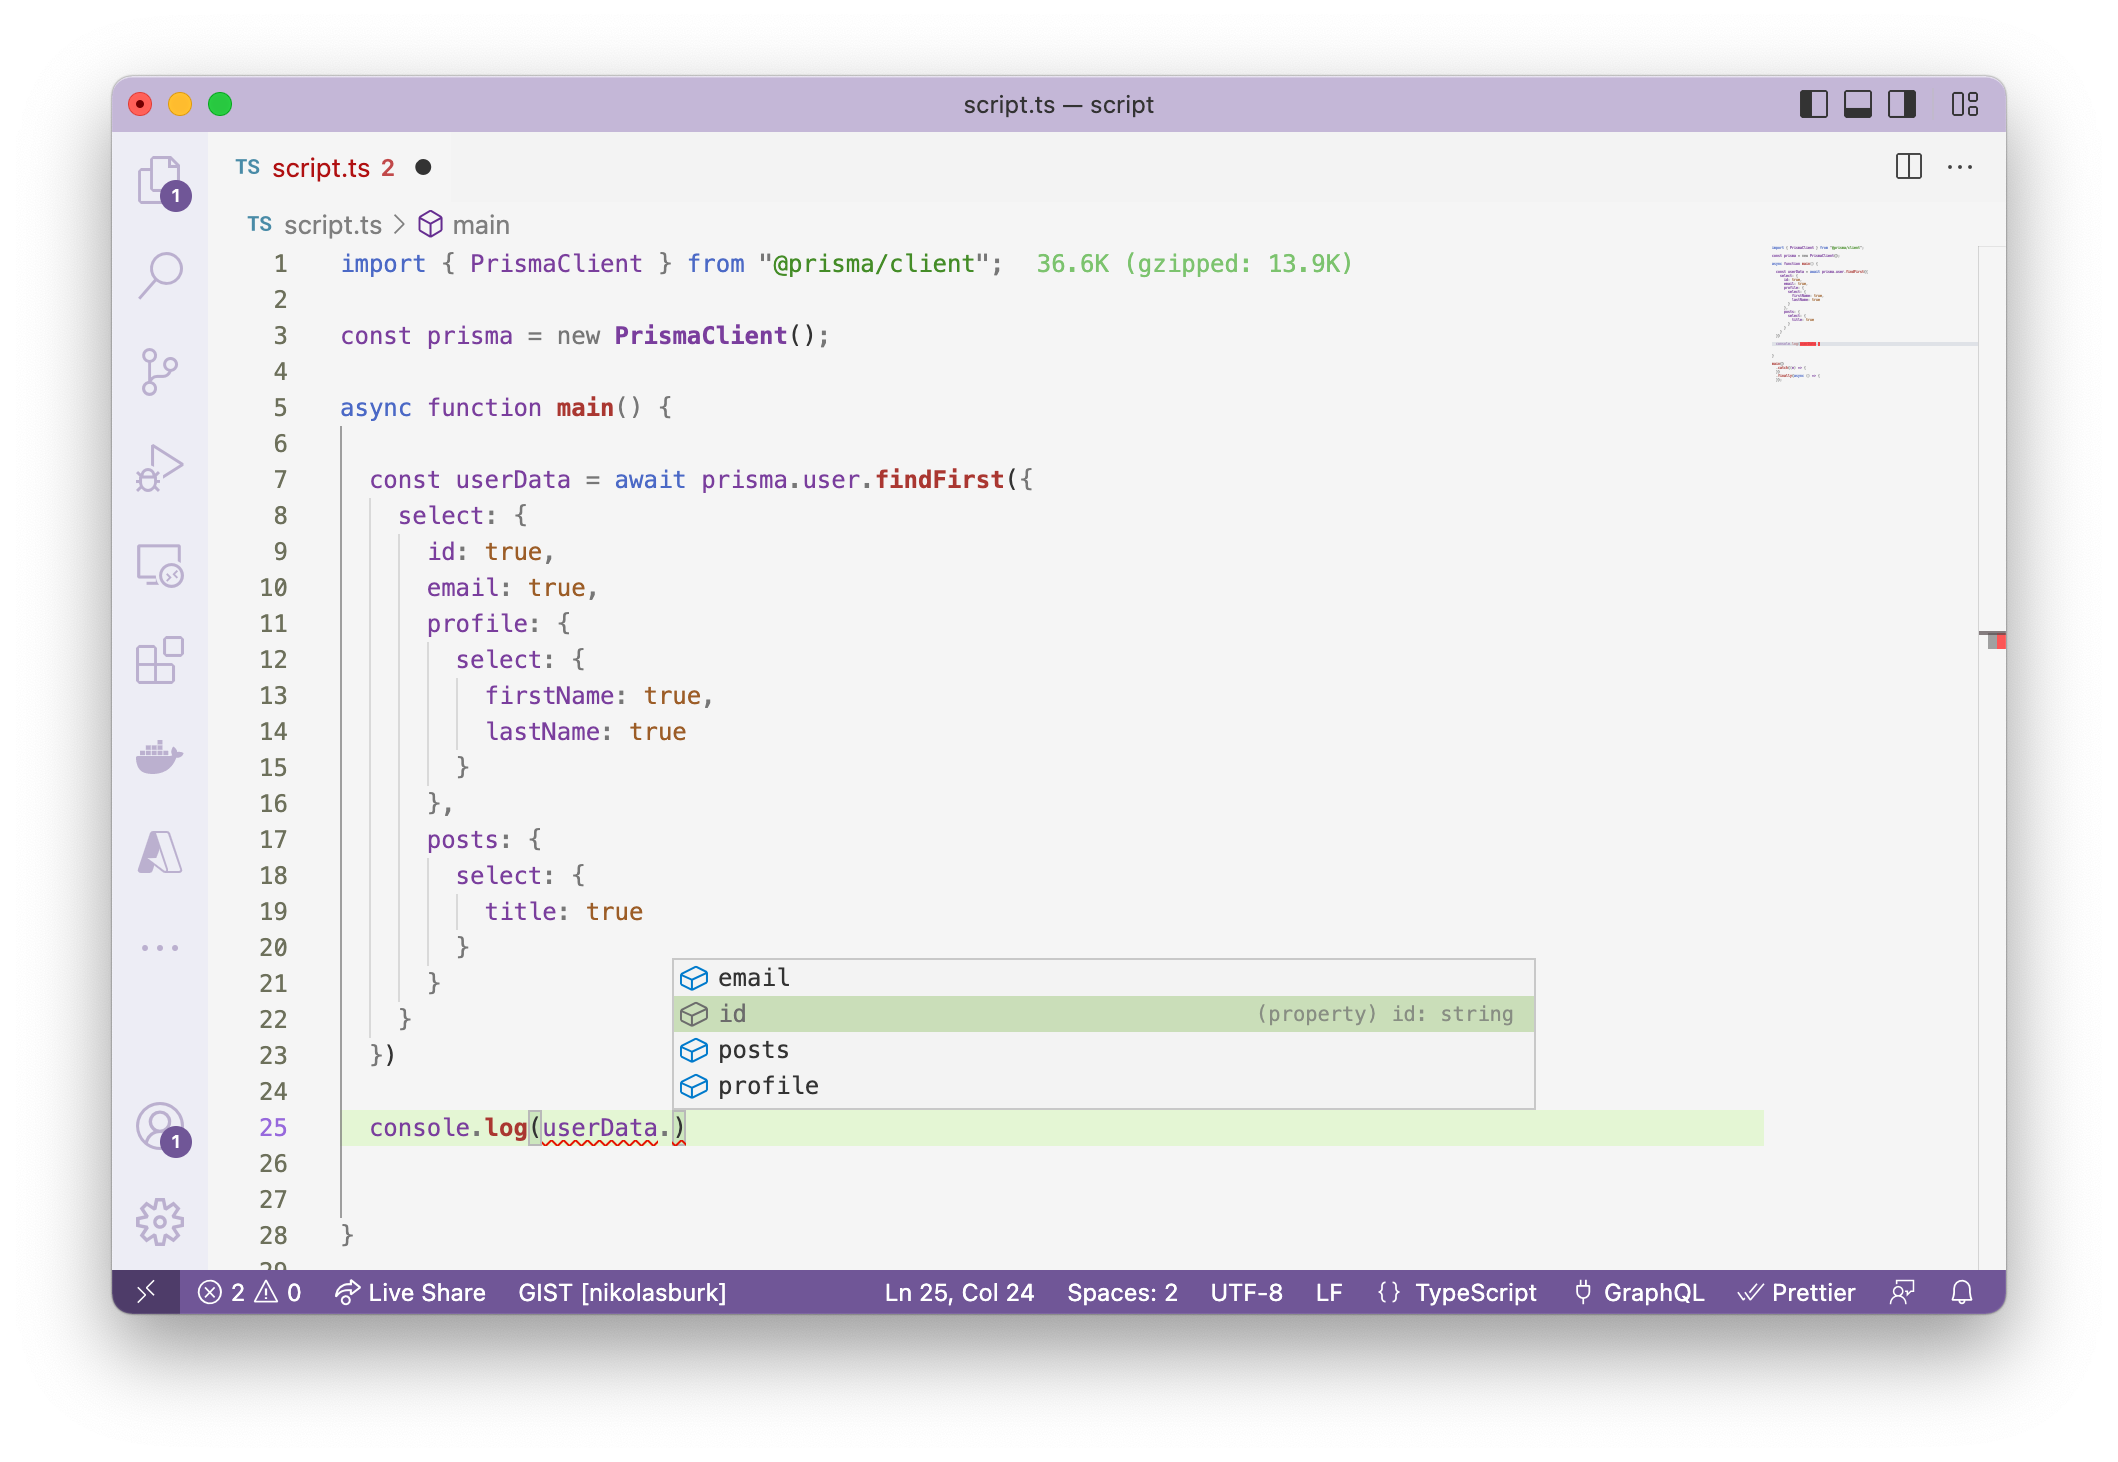Open the Search view icon
2118x1462 pixels.
pyautogui.click(x=160, y=274)
